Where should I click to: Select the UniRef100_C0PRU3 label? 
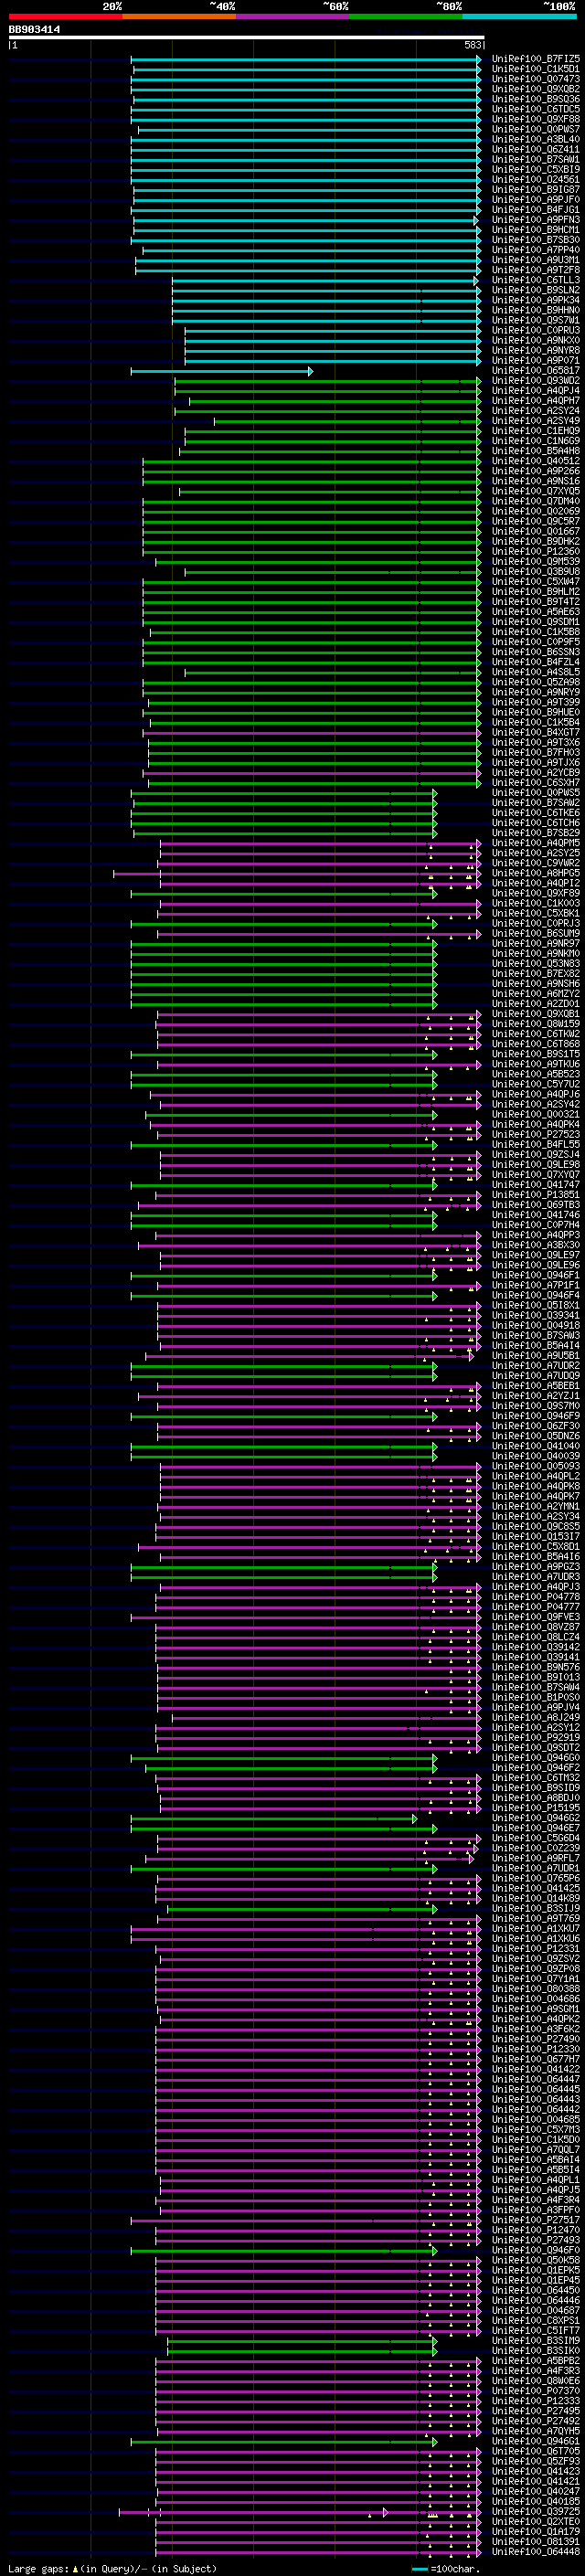(536, 331)
